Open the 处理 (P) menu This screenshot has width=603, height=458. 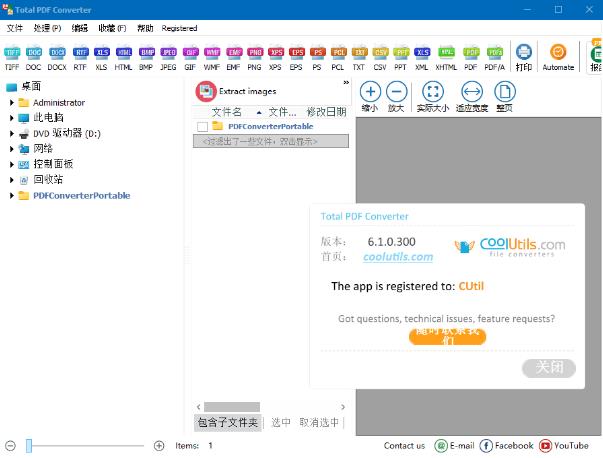click(x=47, y=28)
